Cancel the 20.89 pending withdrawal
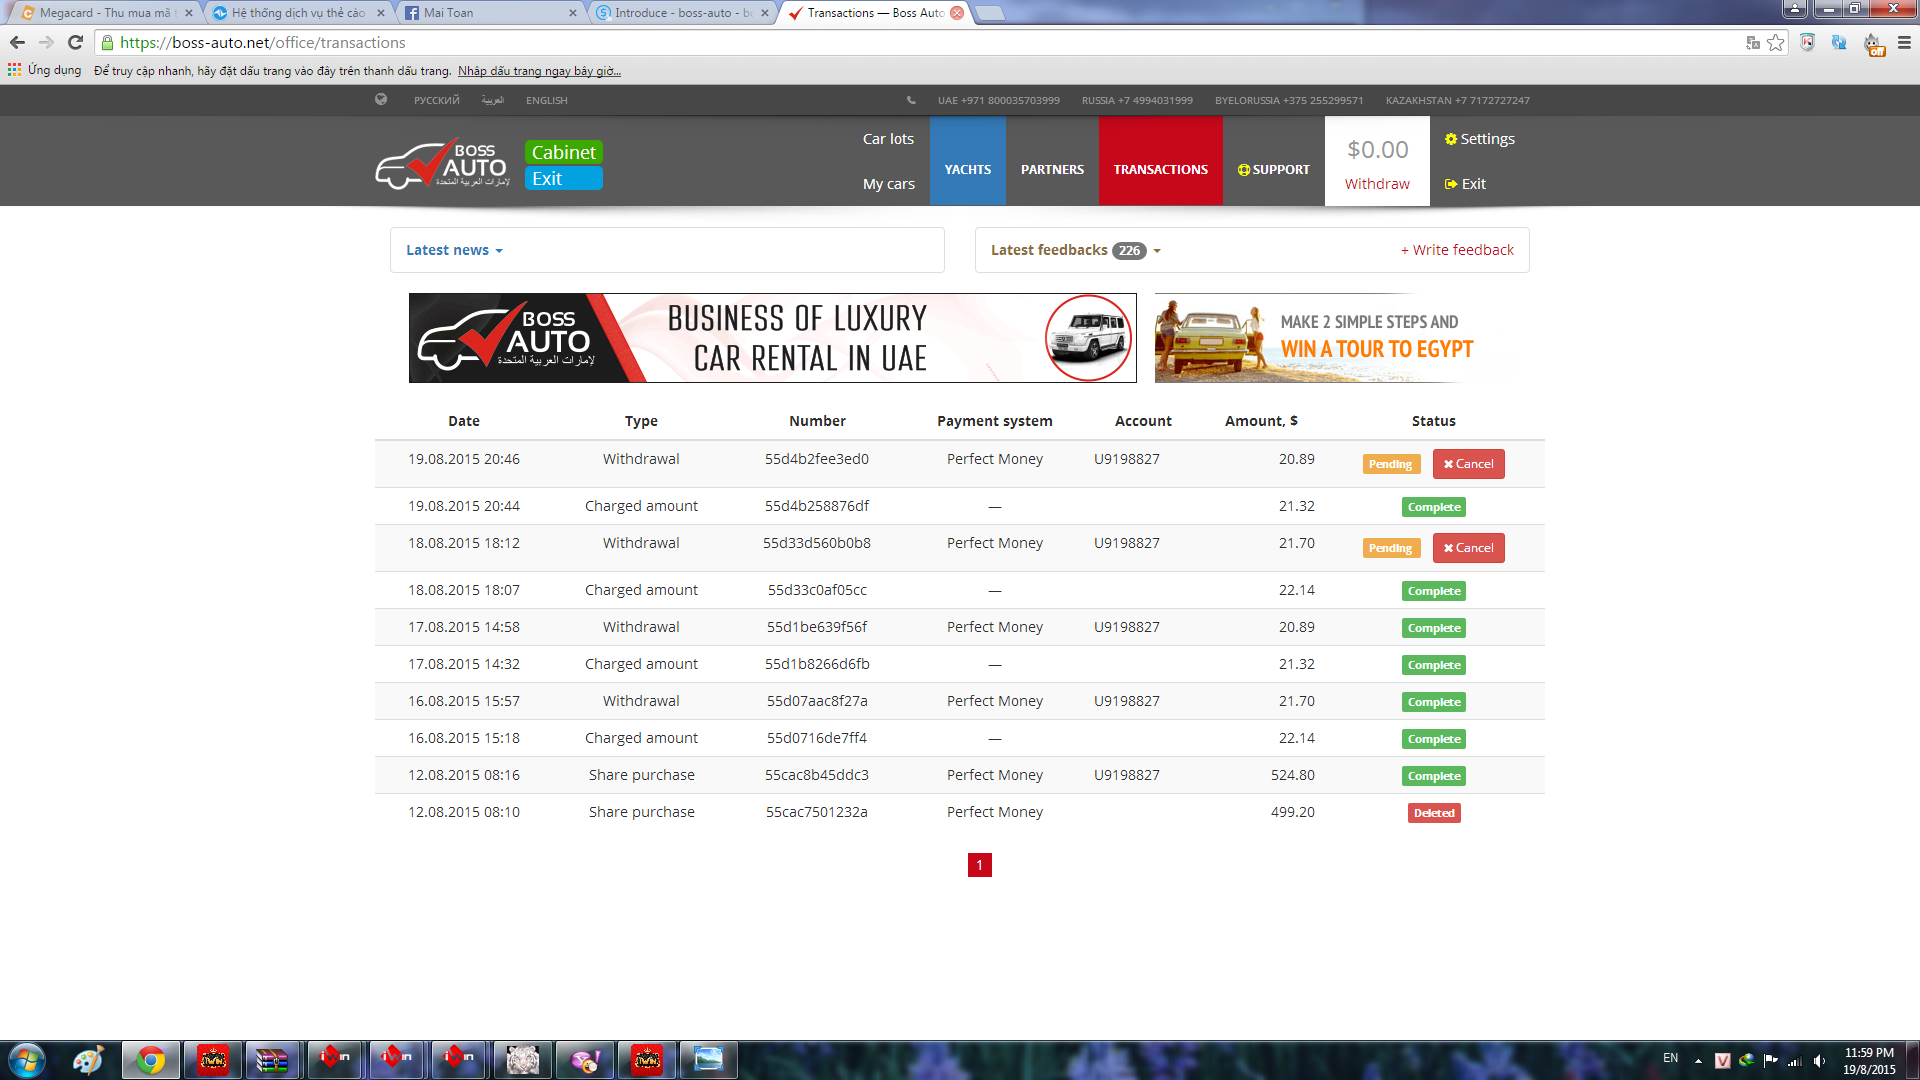Image resolution: width=1920 pixels, height=1080 pixels. click(1468, 464)
